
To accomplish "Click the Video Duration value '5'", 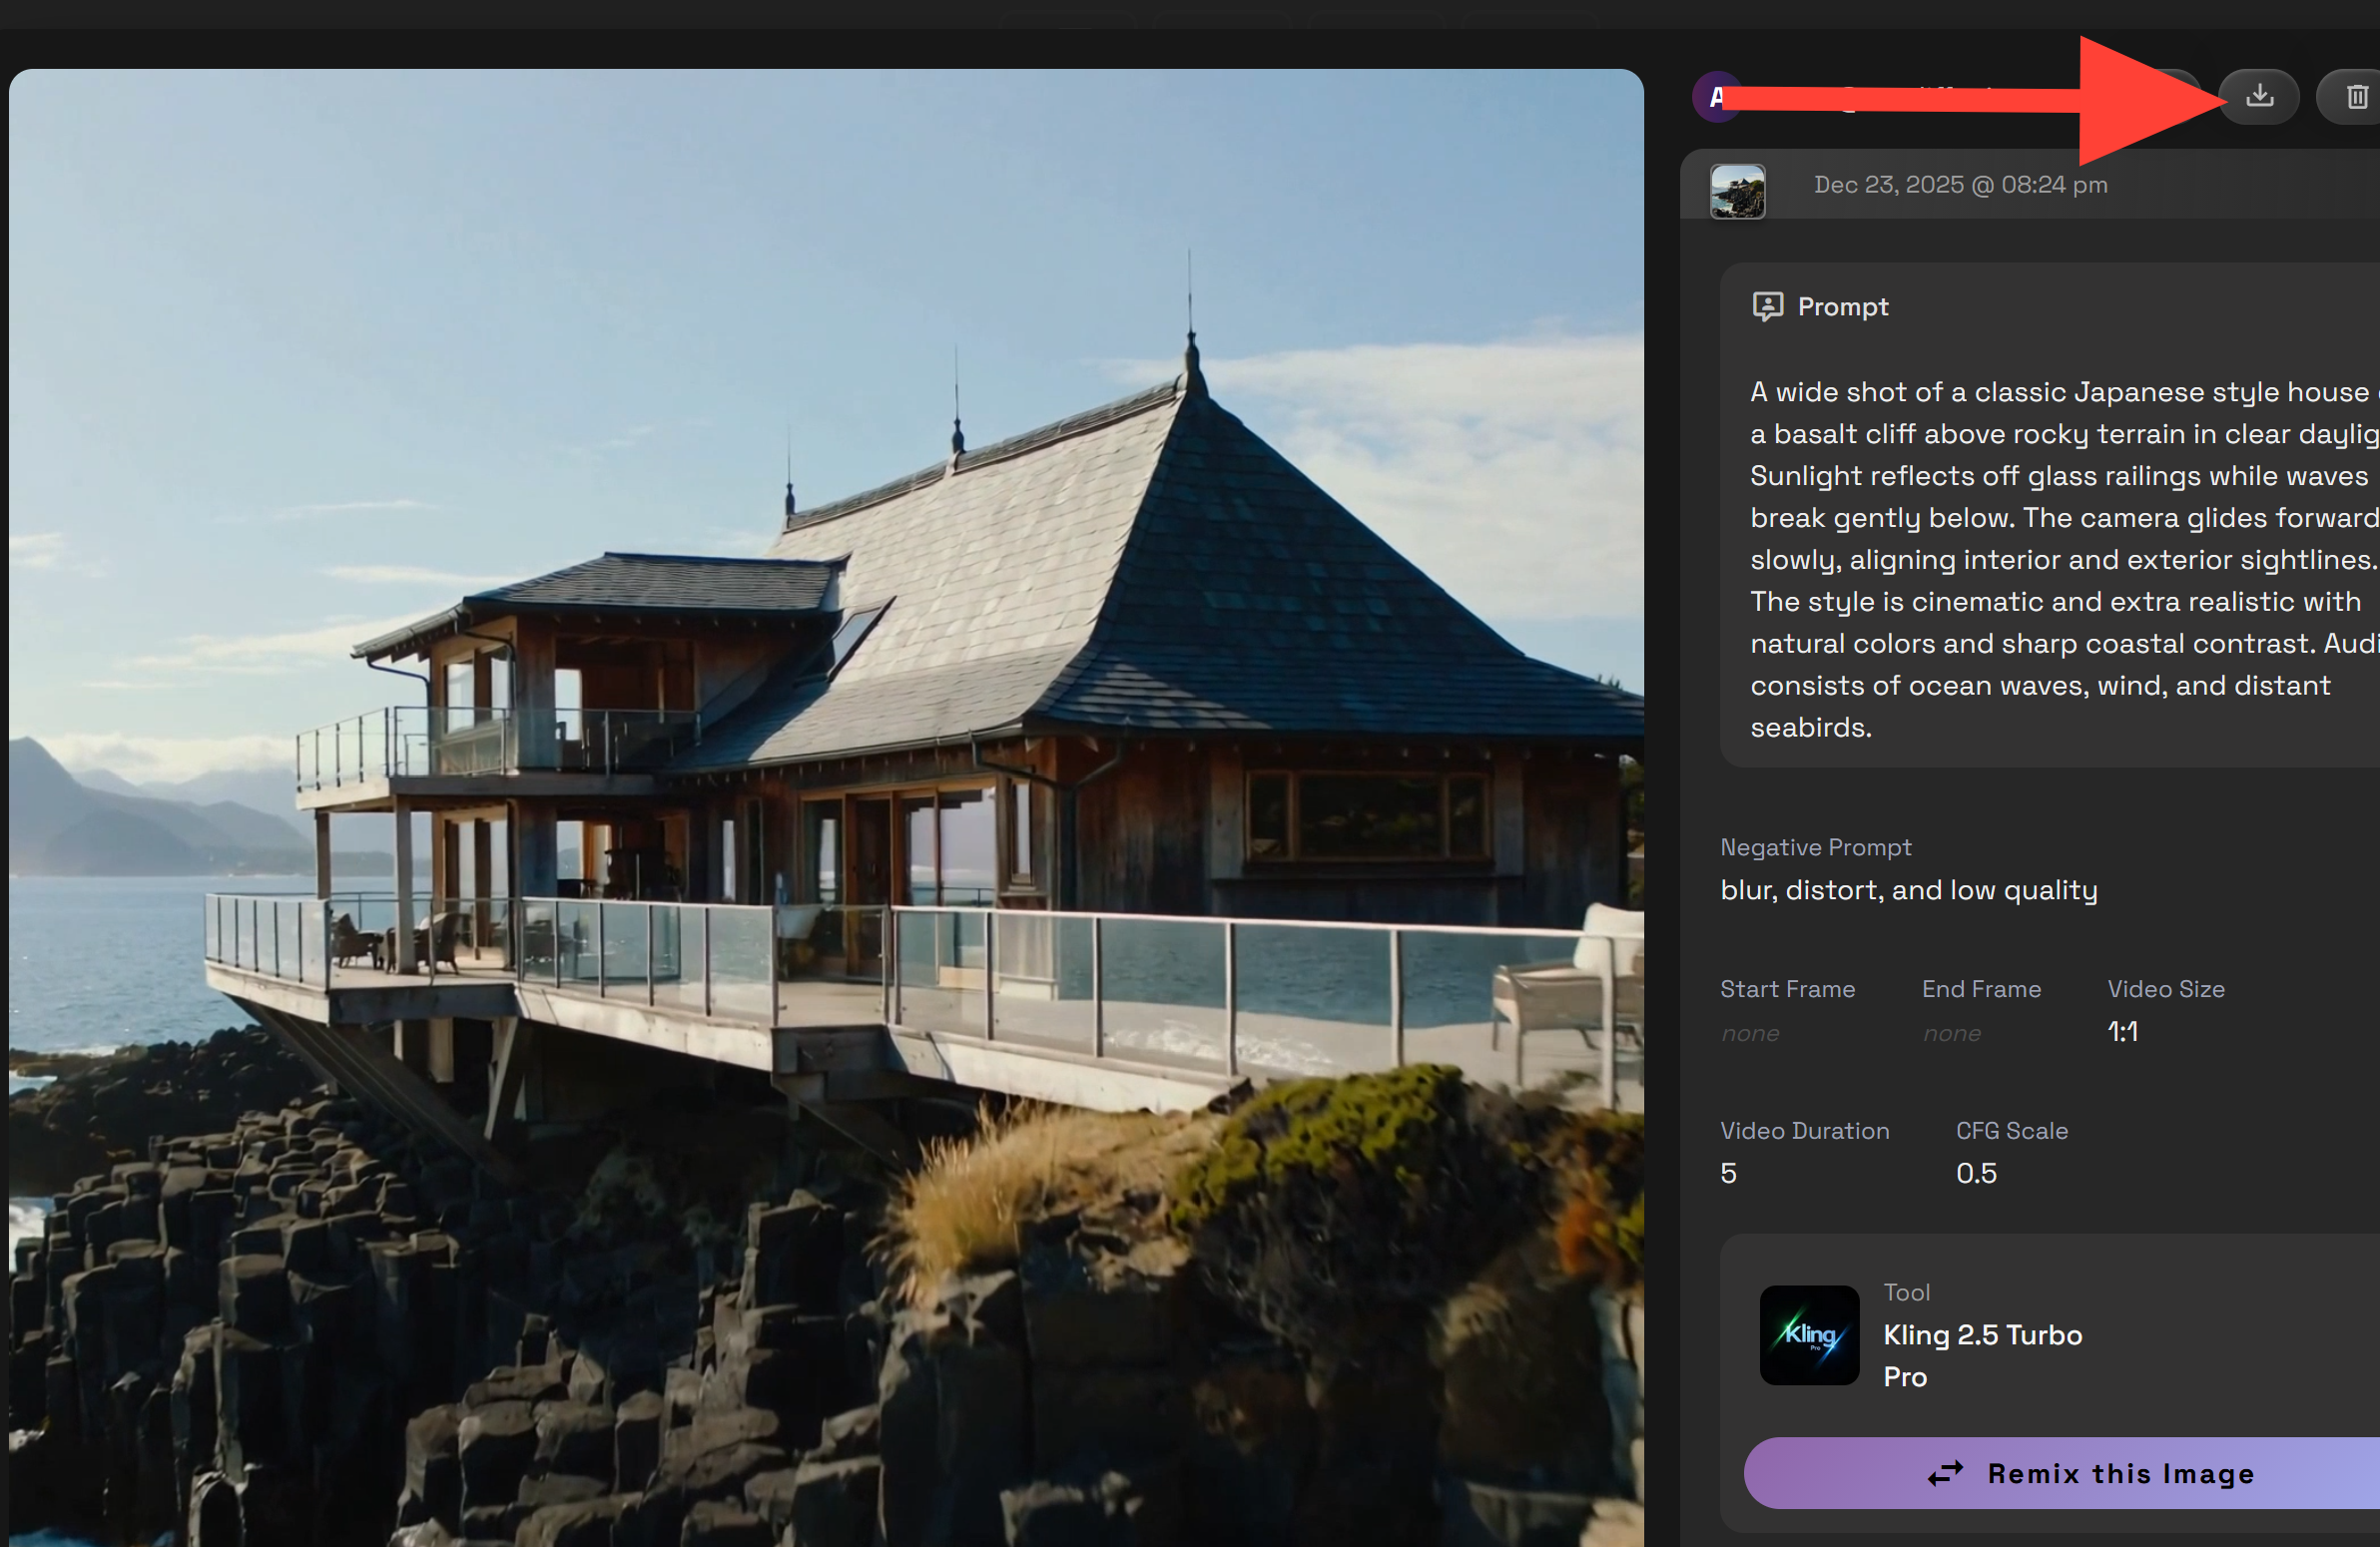I will click(1728, 1173).
